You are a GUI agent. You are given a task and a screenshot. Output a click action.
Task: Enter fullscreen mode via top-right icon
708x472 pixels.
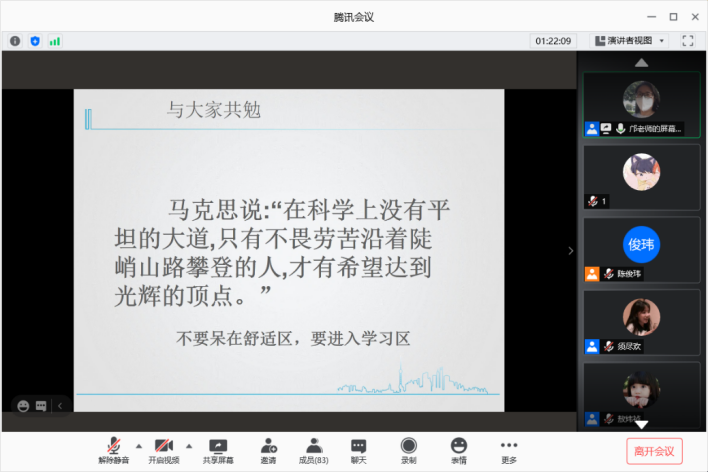point(688,41)
